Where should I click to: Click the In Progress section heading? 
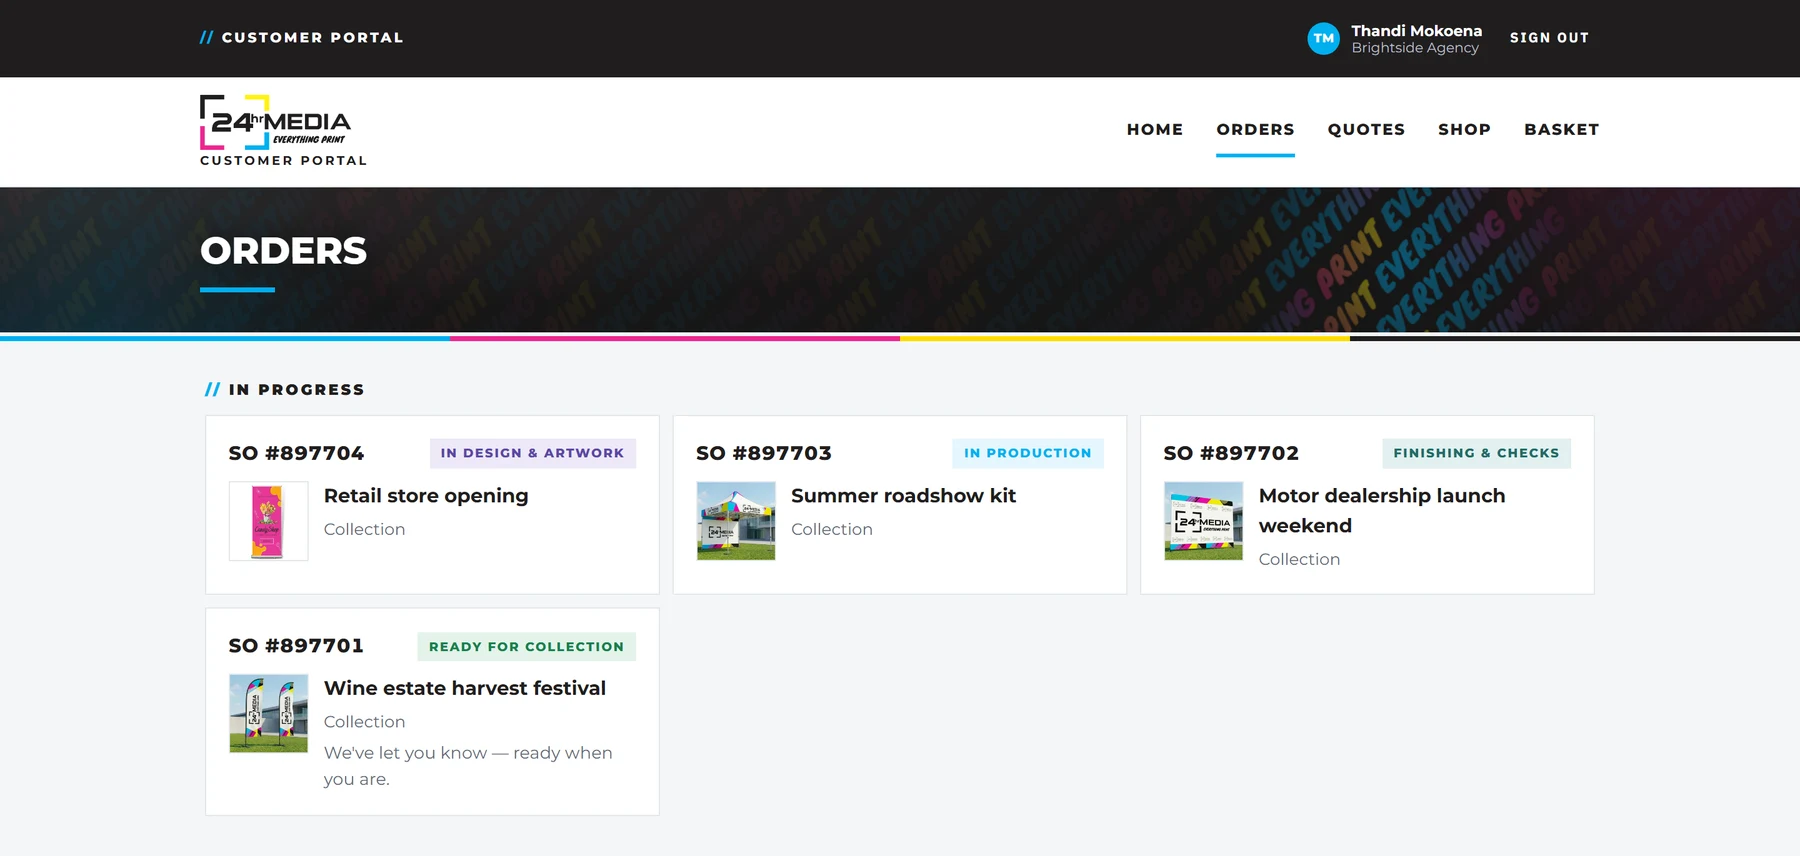point(285,390)
